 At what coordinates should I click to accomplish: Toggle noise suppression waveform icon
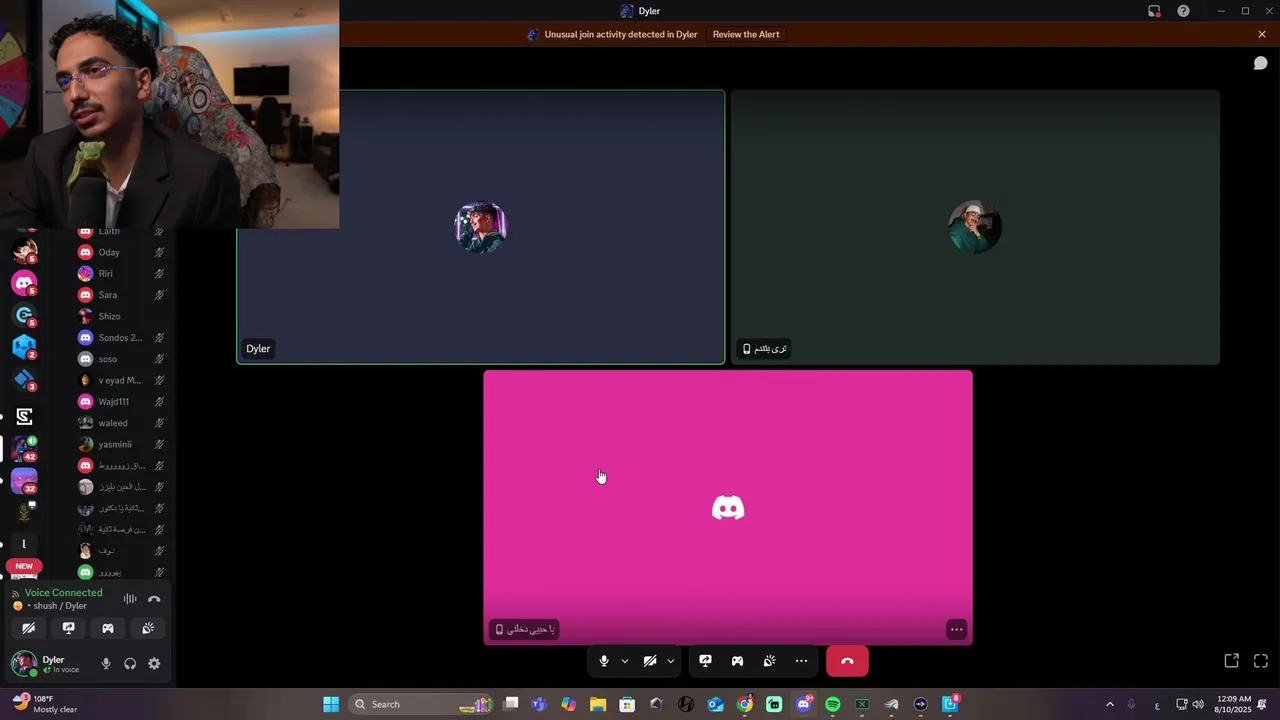point(130,599)
